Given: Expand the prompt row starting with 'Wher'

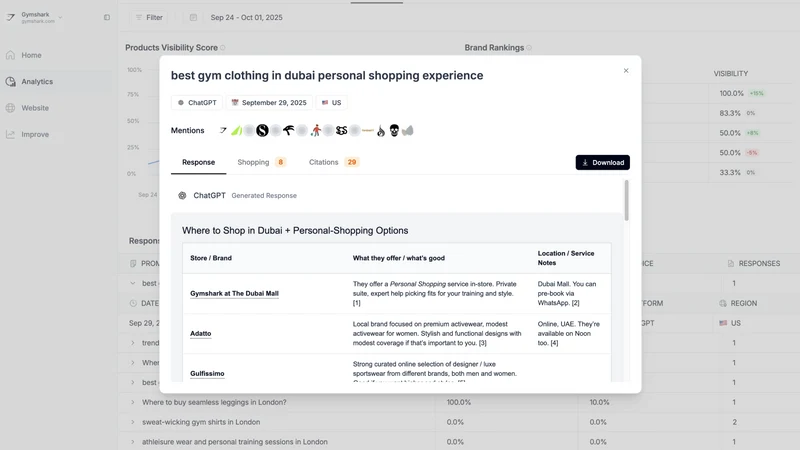Looking at the screenshot, I should (133, 363).
